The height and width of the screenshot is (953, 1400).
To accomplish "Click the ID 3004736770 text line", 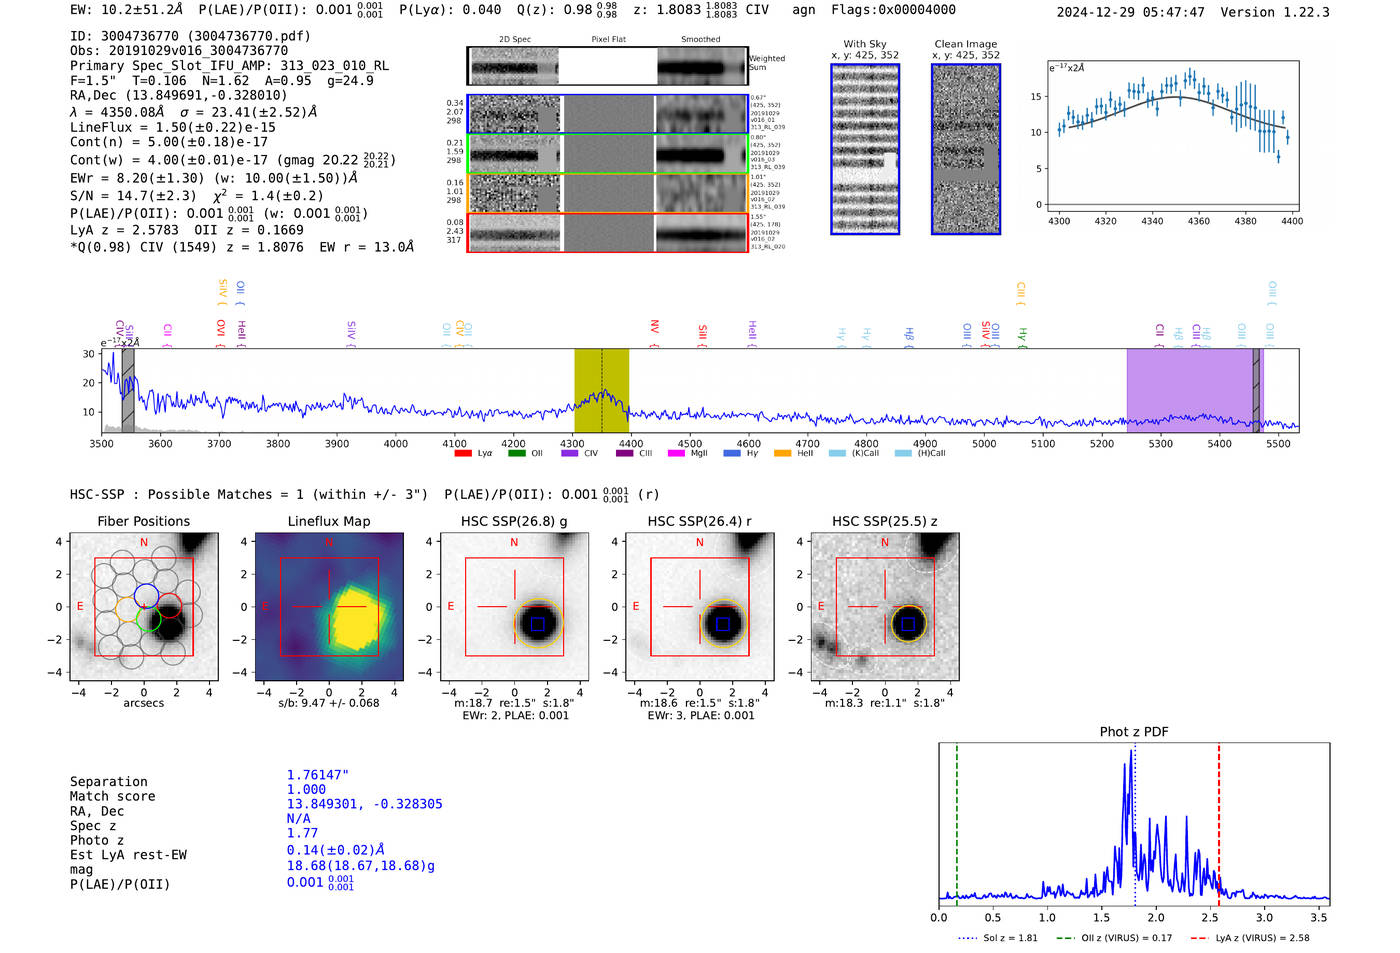I will (190, 36).
